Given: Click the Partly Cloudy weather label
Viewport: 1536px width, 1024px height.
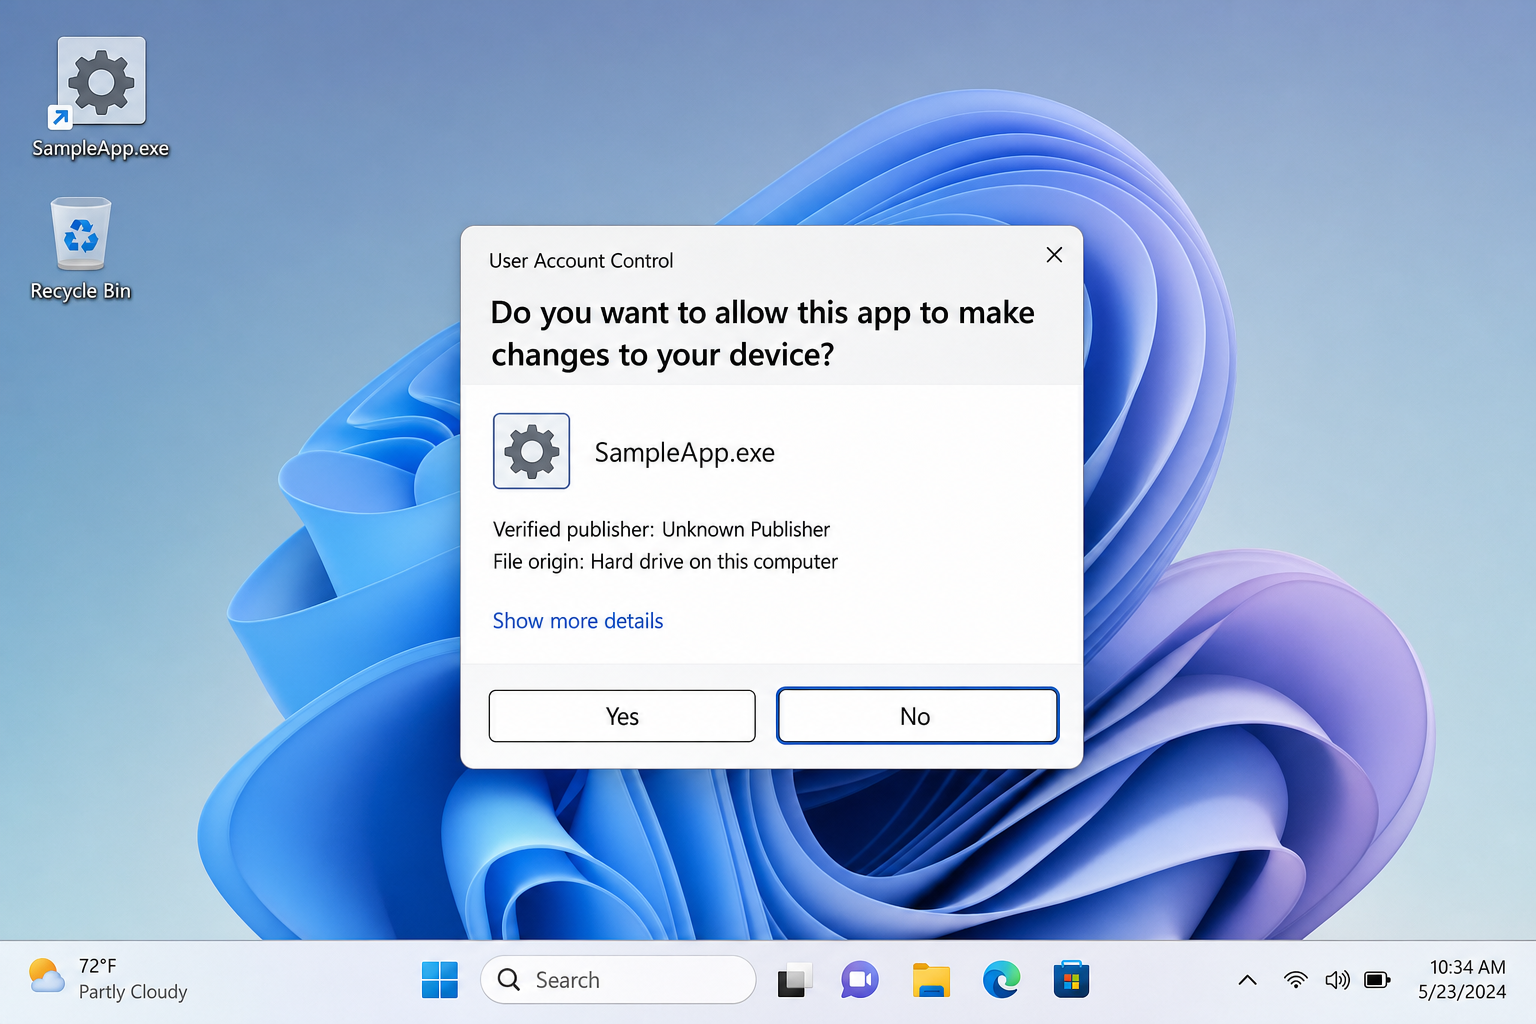Looking at the screenshot, I should pyautogui.click(x=133, y=992).
